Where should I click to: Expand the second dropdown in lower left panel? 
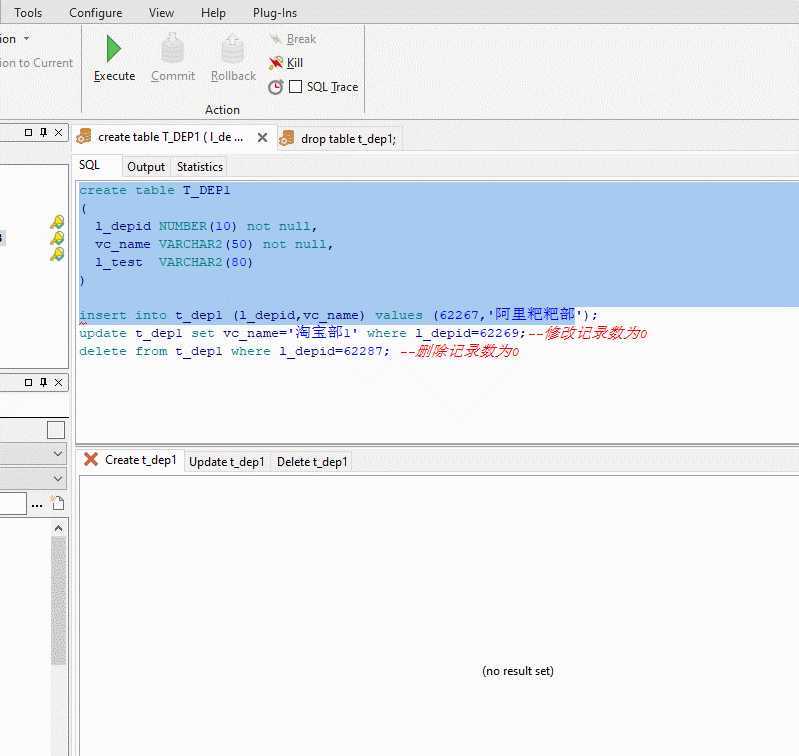pyautogui.click(x=58, y=478)
